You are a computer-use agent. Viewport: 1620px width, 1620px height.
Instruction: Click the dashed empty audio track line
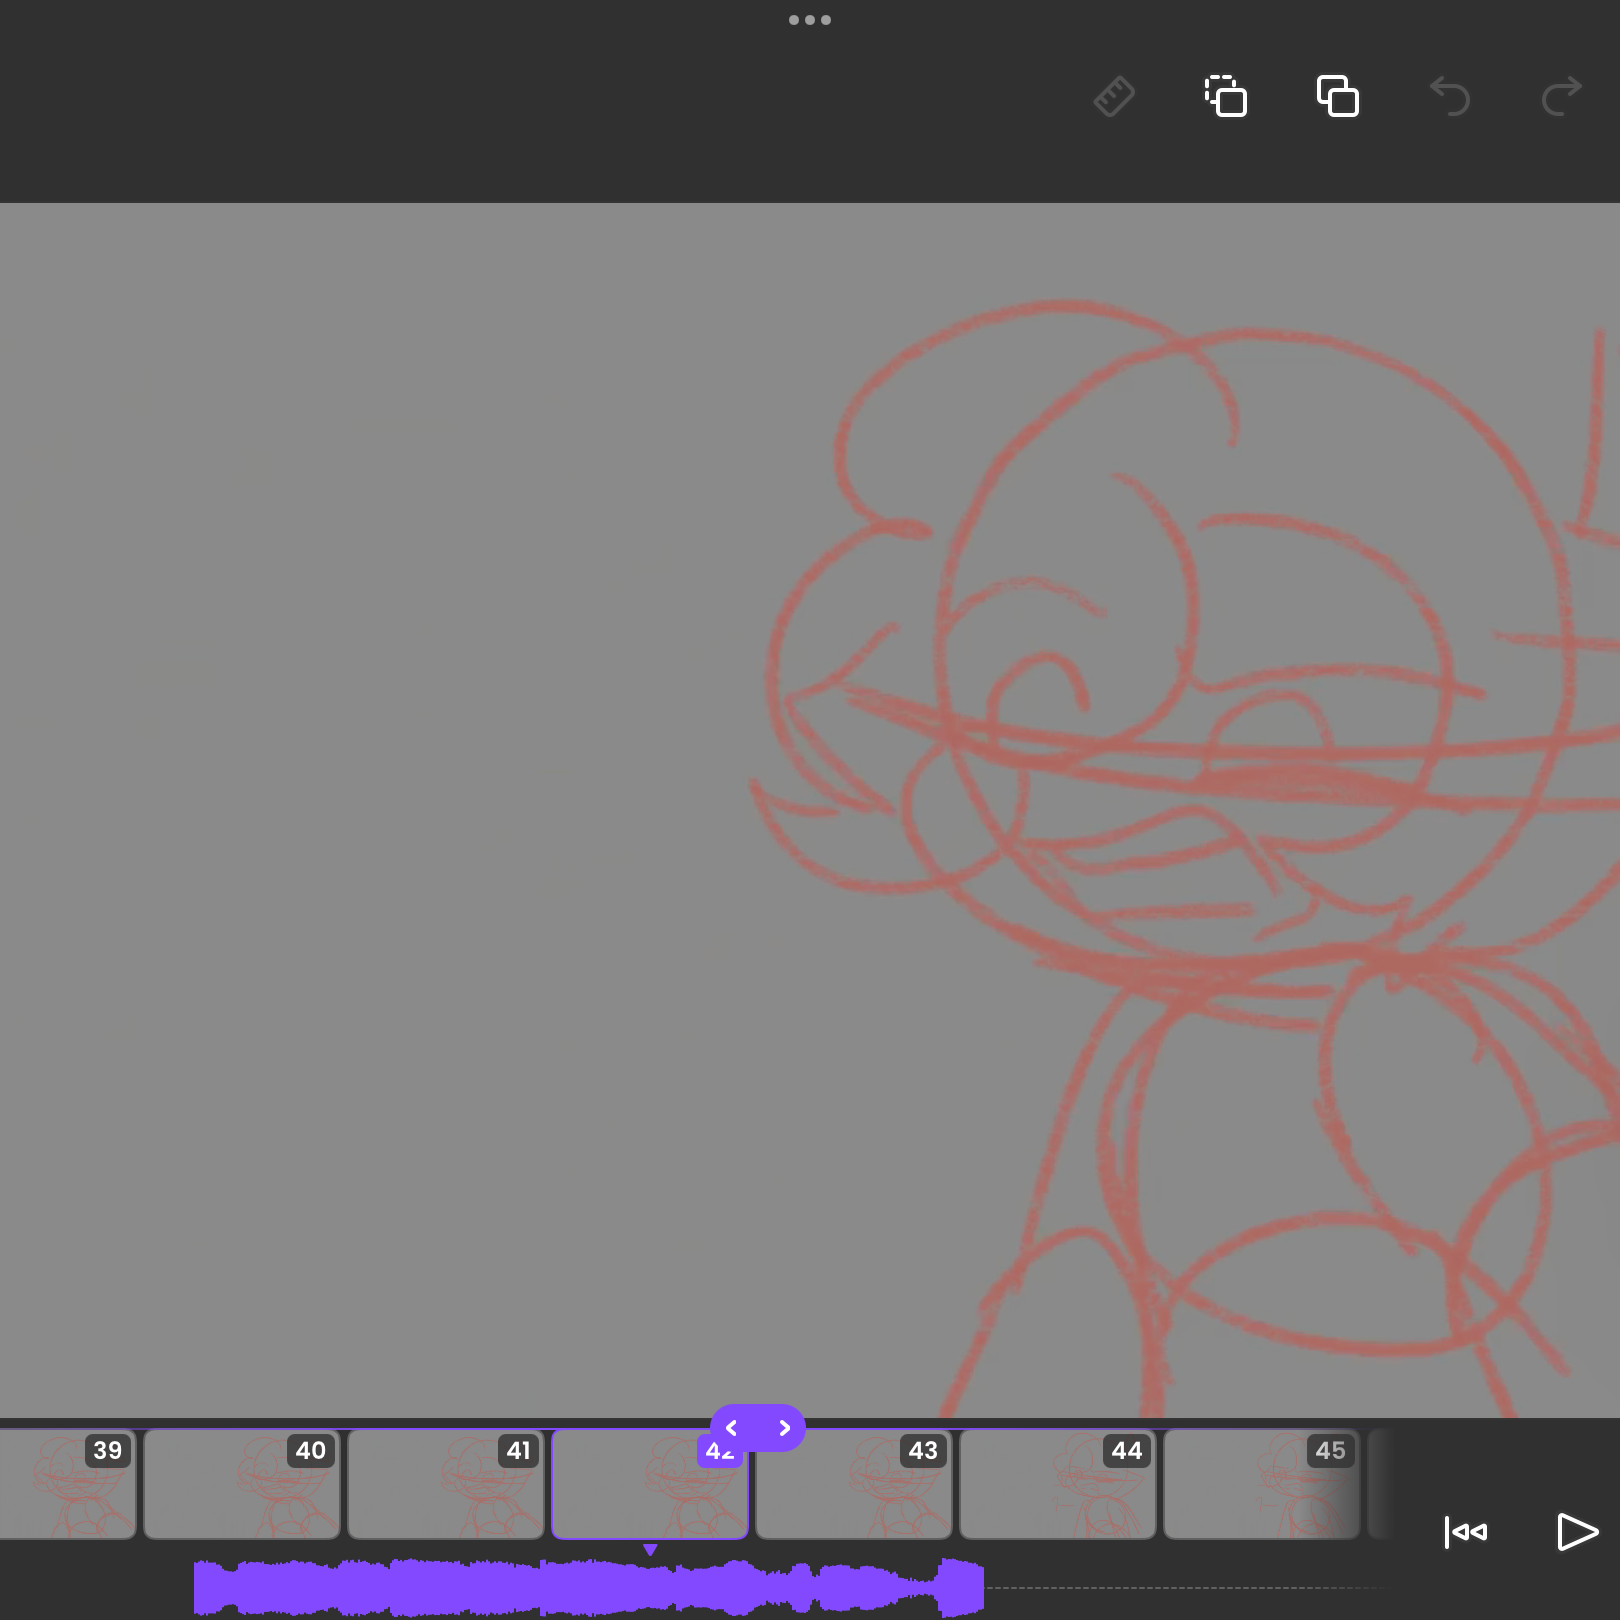[x=1186, y=1587]
